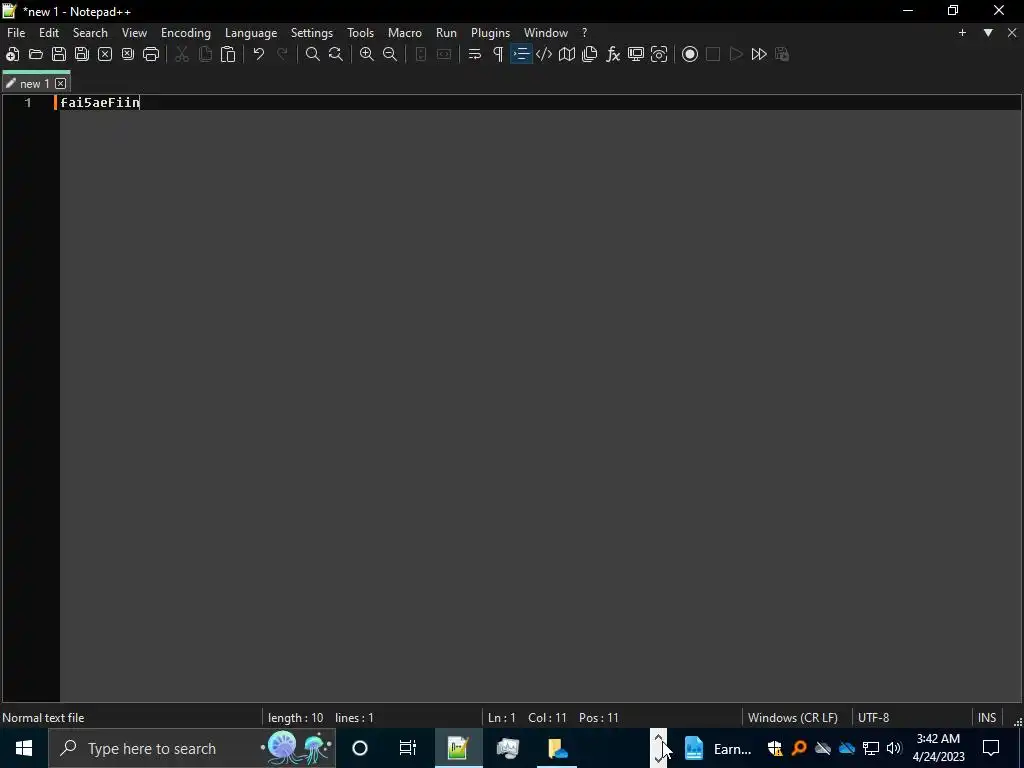
Task: Open the Plugins menu
Action: [490, 33]
